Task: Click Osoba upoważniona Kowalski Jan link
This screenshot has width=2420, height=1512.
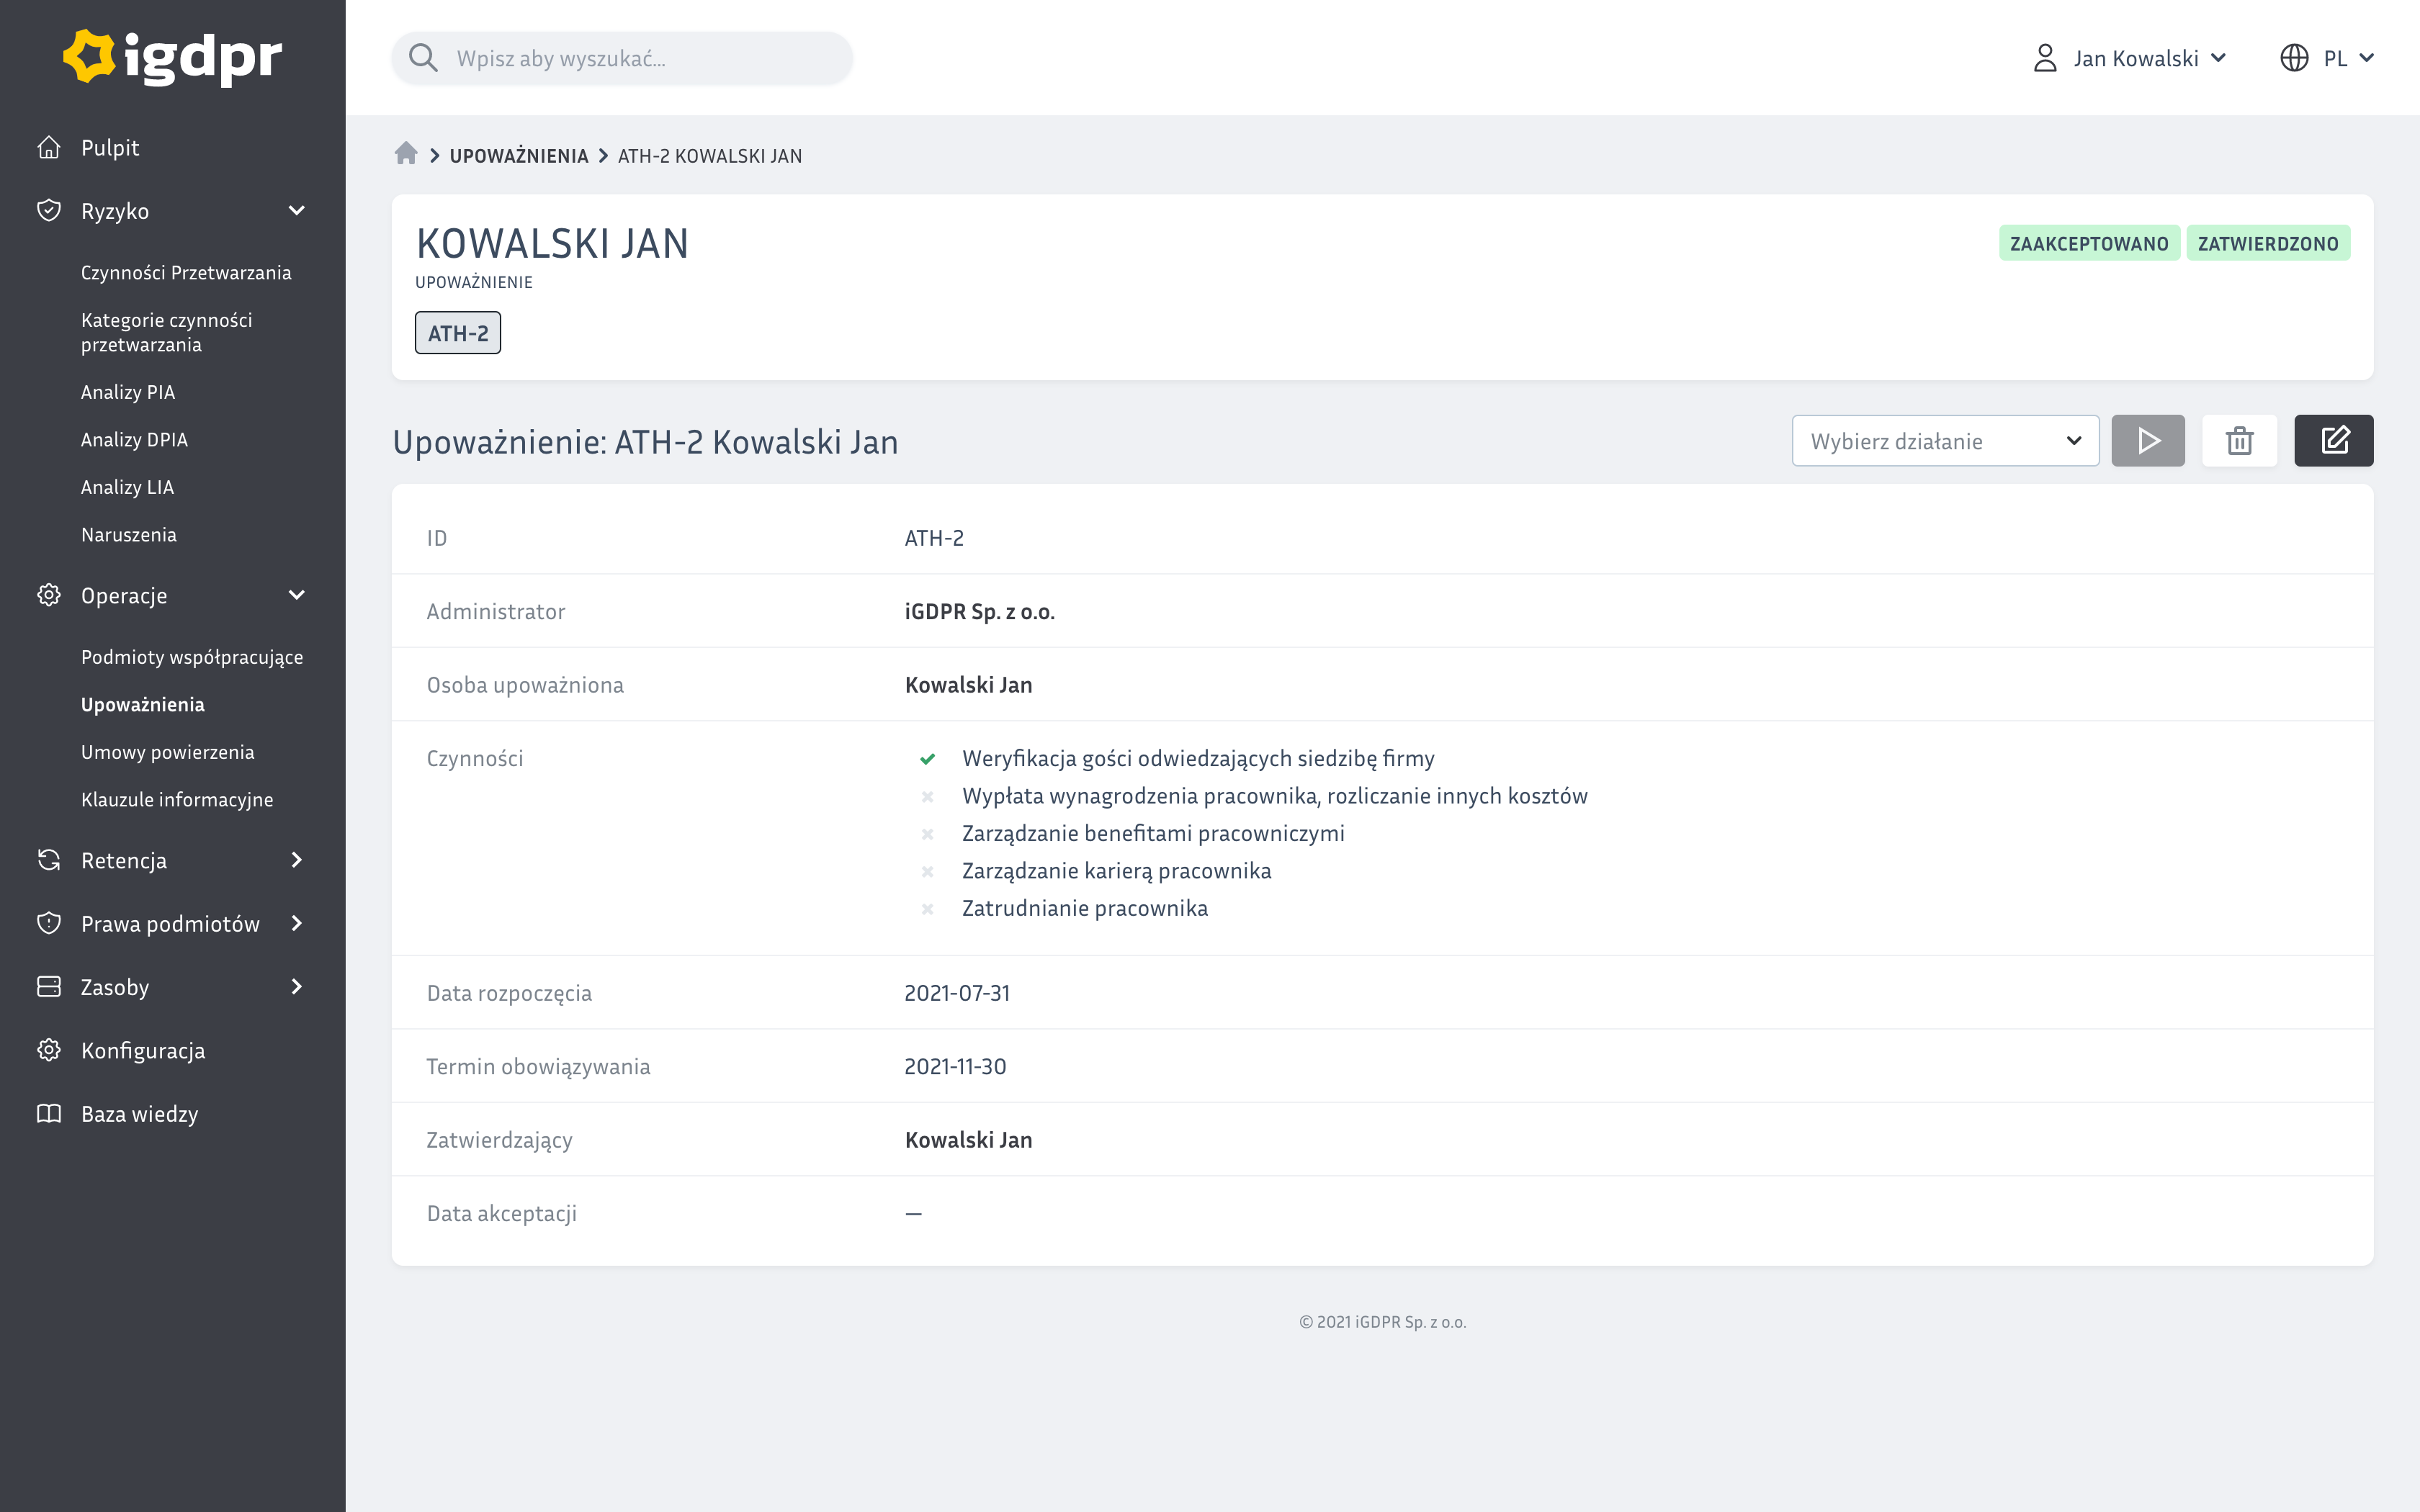Action: (968, 685)
